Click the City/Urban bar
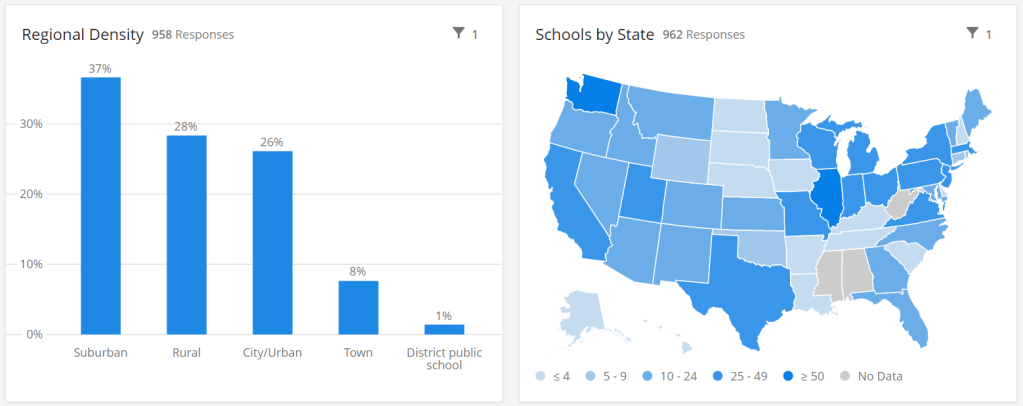The image size is (1023, 406). [272, 242]
